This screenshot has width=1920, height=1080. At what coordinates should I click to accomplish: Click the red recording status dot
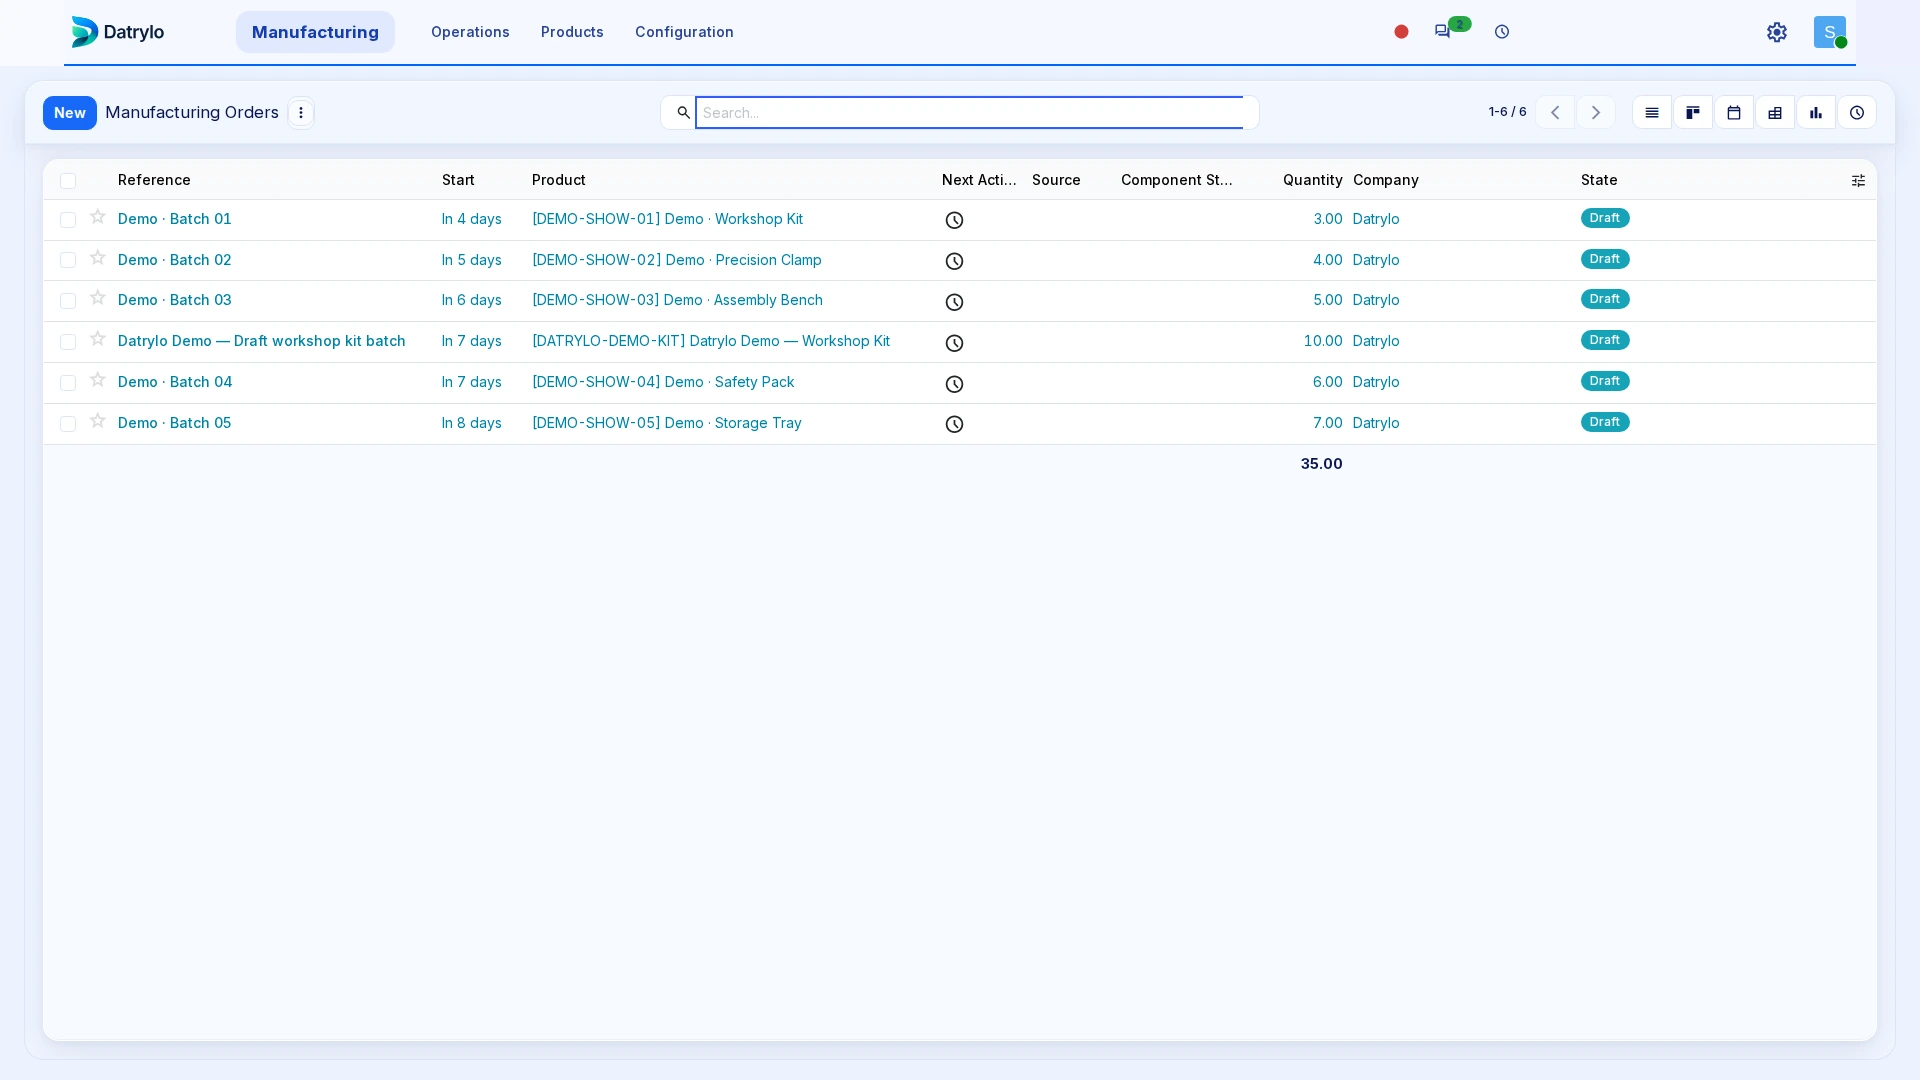coord(1401,32)
